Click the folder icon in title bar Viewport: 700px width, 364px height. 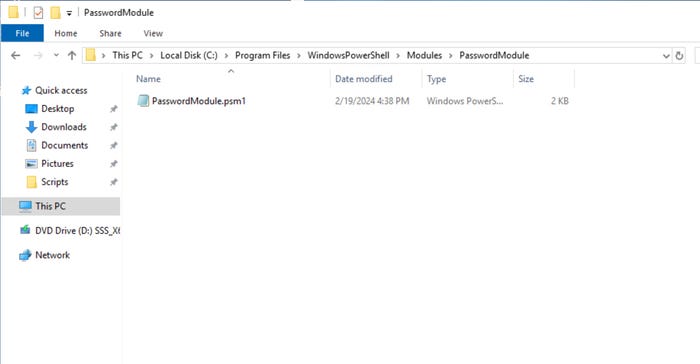13,13
